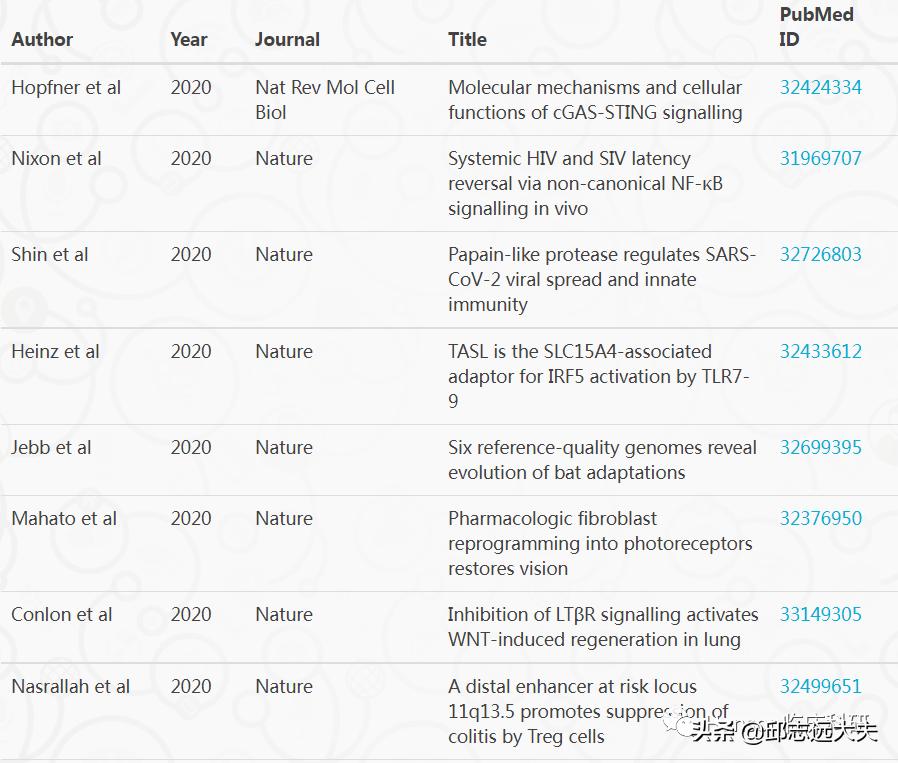Click the Author column header

(x=42, y=40)
